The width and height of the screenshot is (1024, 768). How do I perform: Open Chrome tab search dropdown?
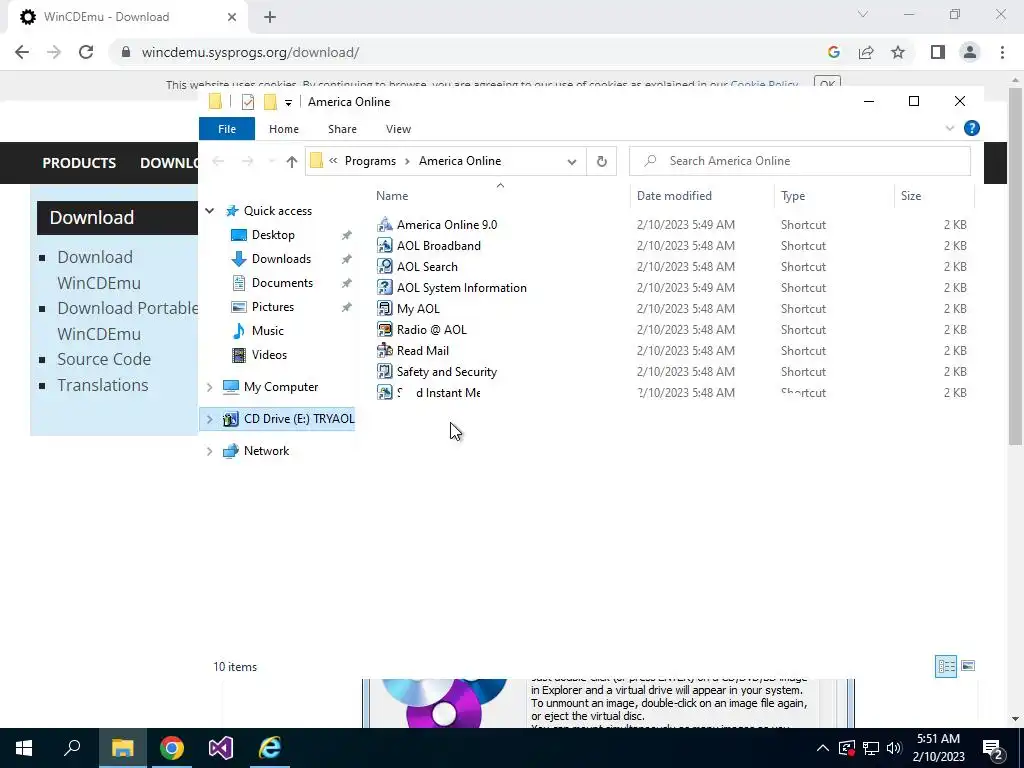[863, 14]
